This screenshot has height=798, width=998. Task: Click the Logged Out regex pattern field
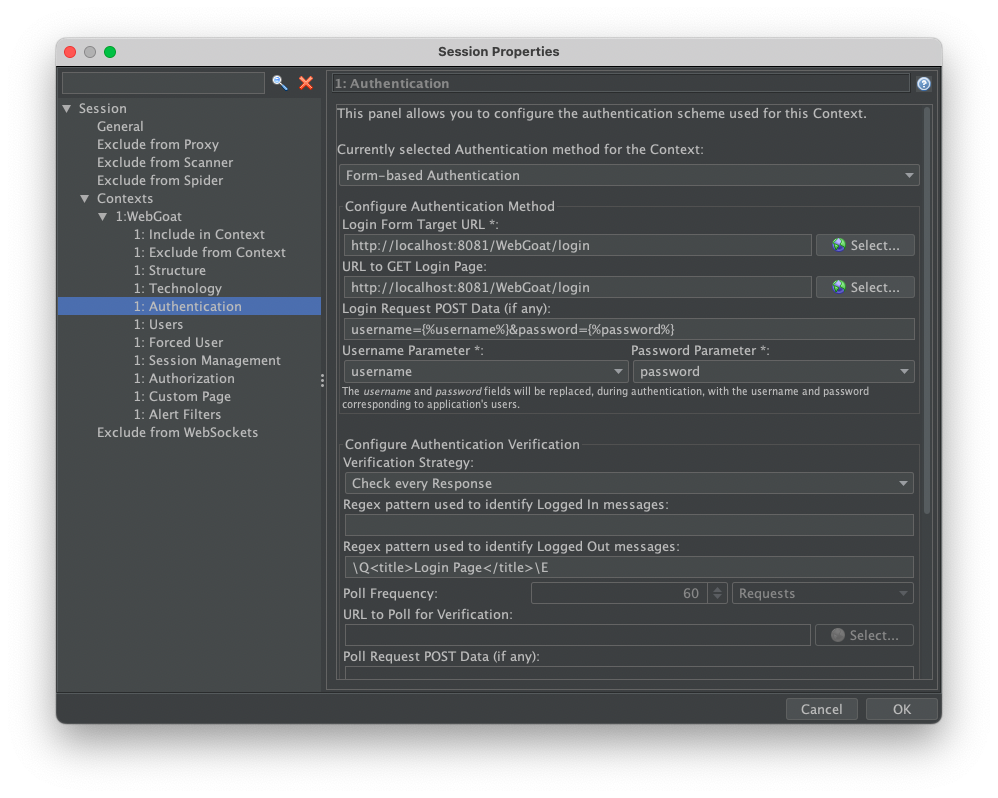tap(628, 567)
